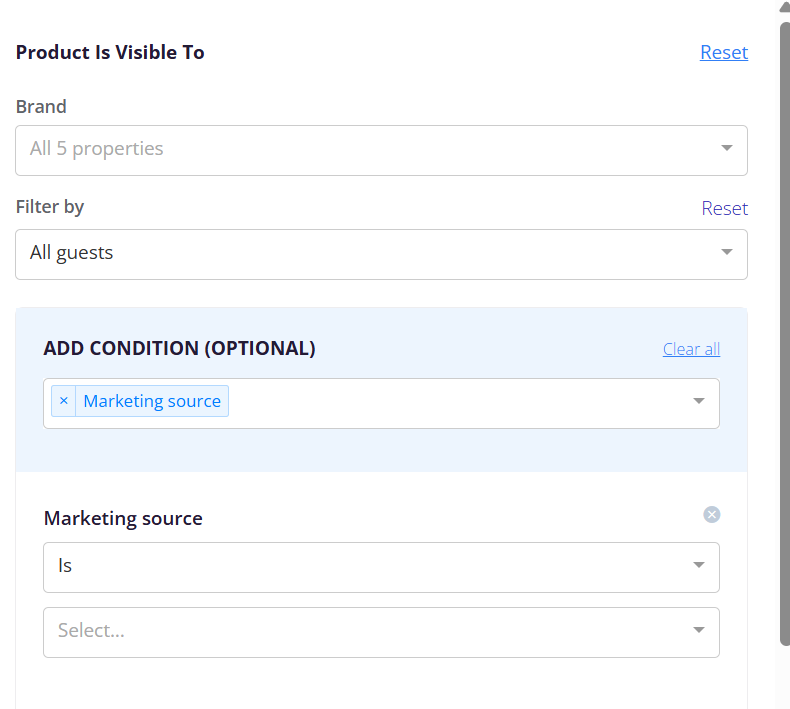Clear all added conditions

click(691, 349)
